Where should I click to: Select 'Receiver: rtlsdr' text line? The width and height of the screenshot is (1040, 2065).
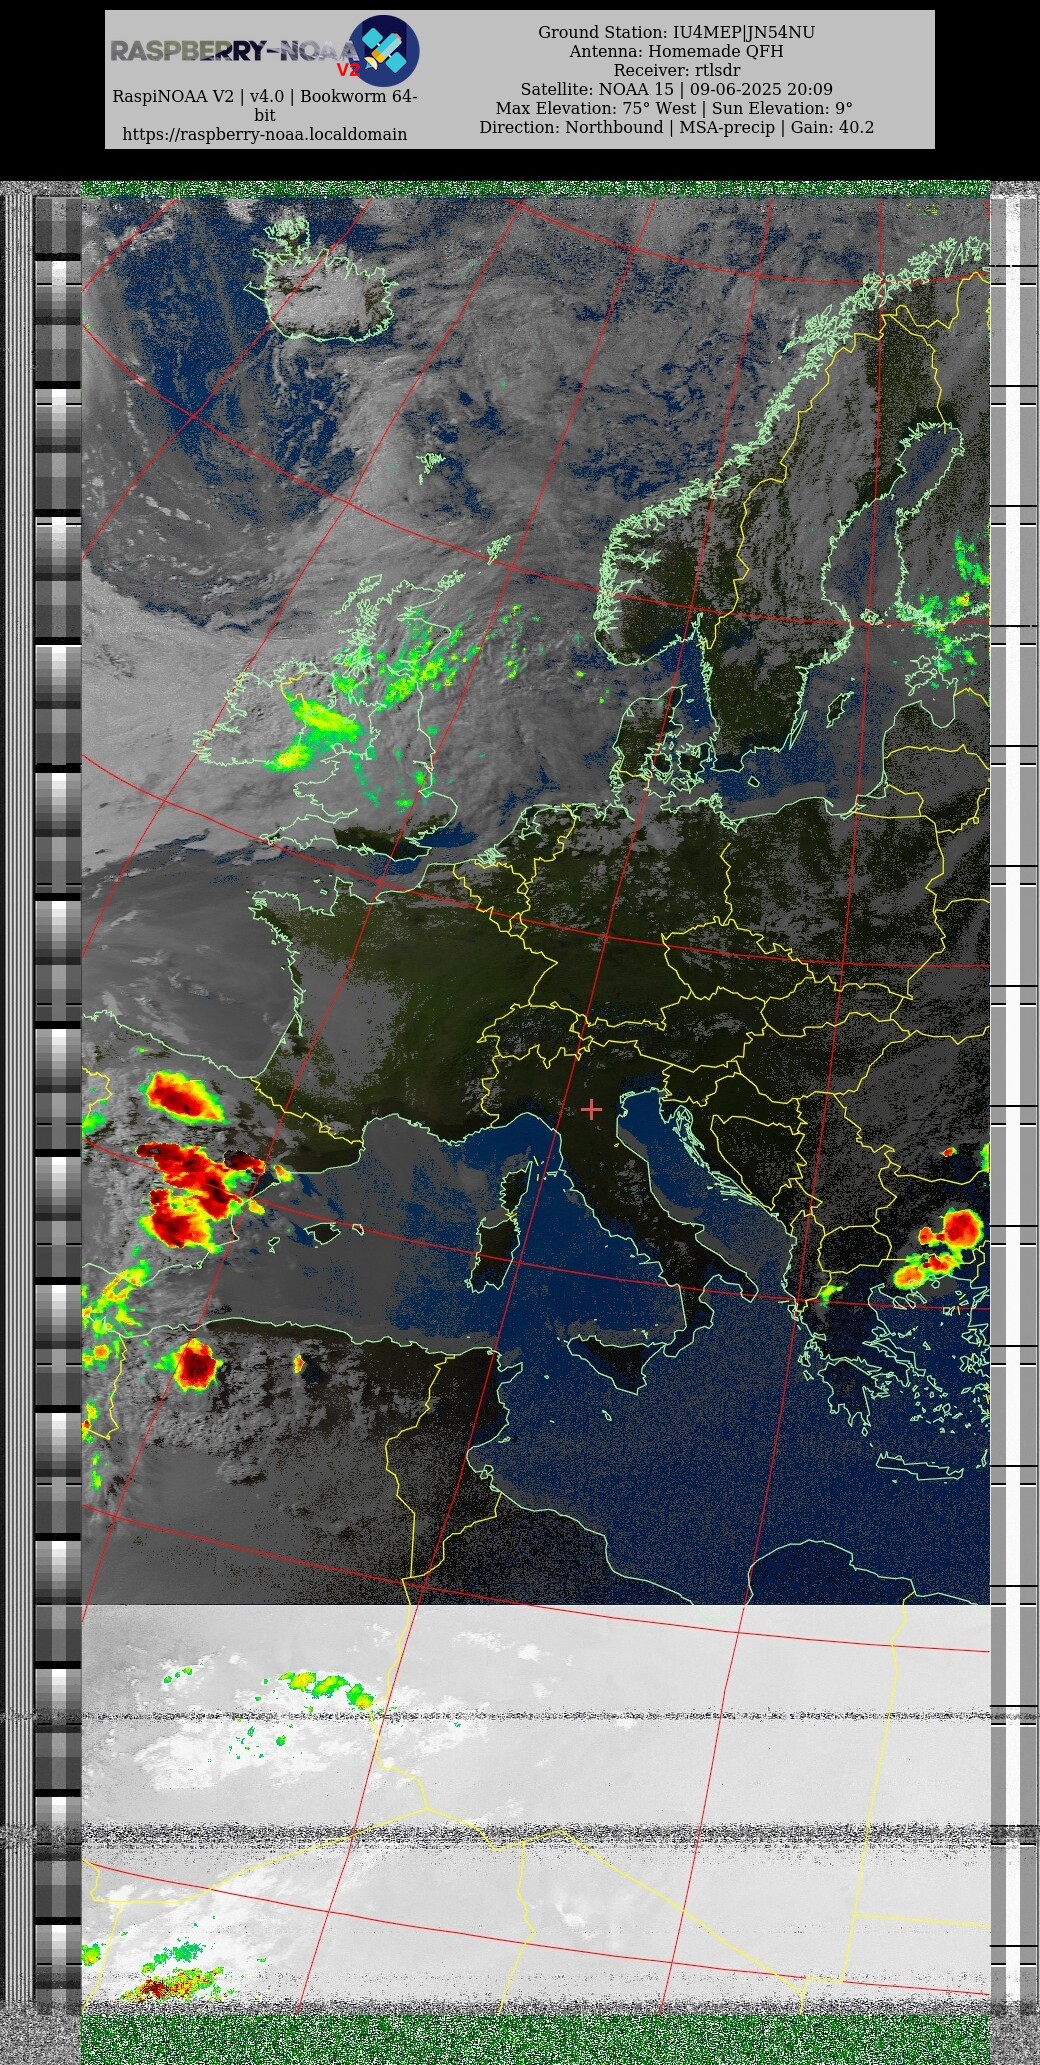pos(676,70)
